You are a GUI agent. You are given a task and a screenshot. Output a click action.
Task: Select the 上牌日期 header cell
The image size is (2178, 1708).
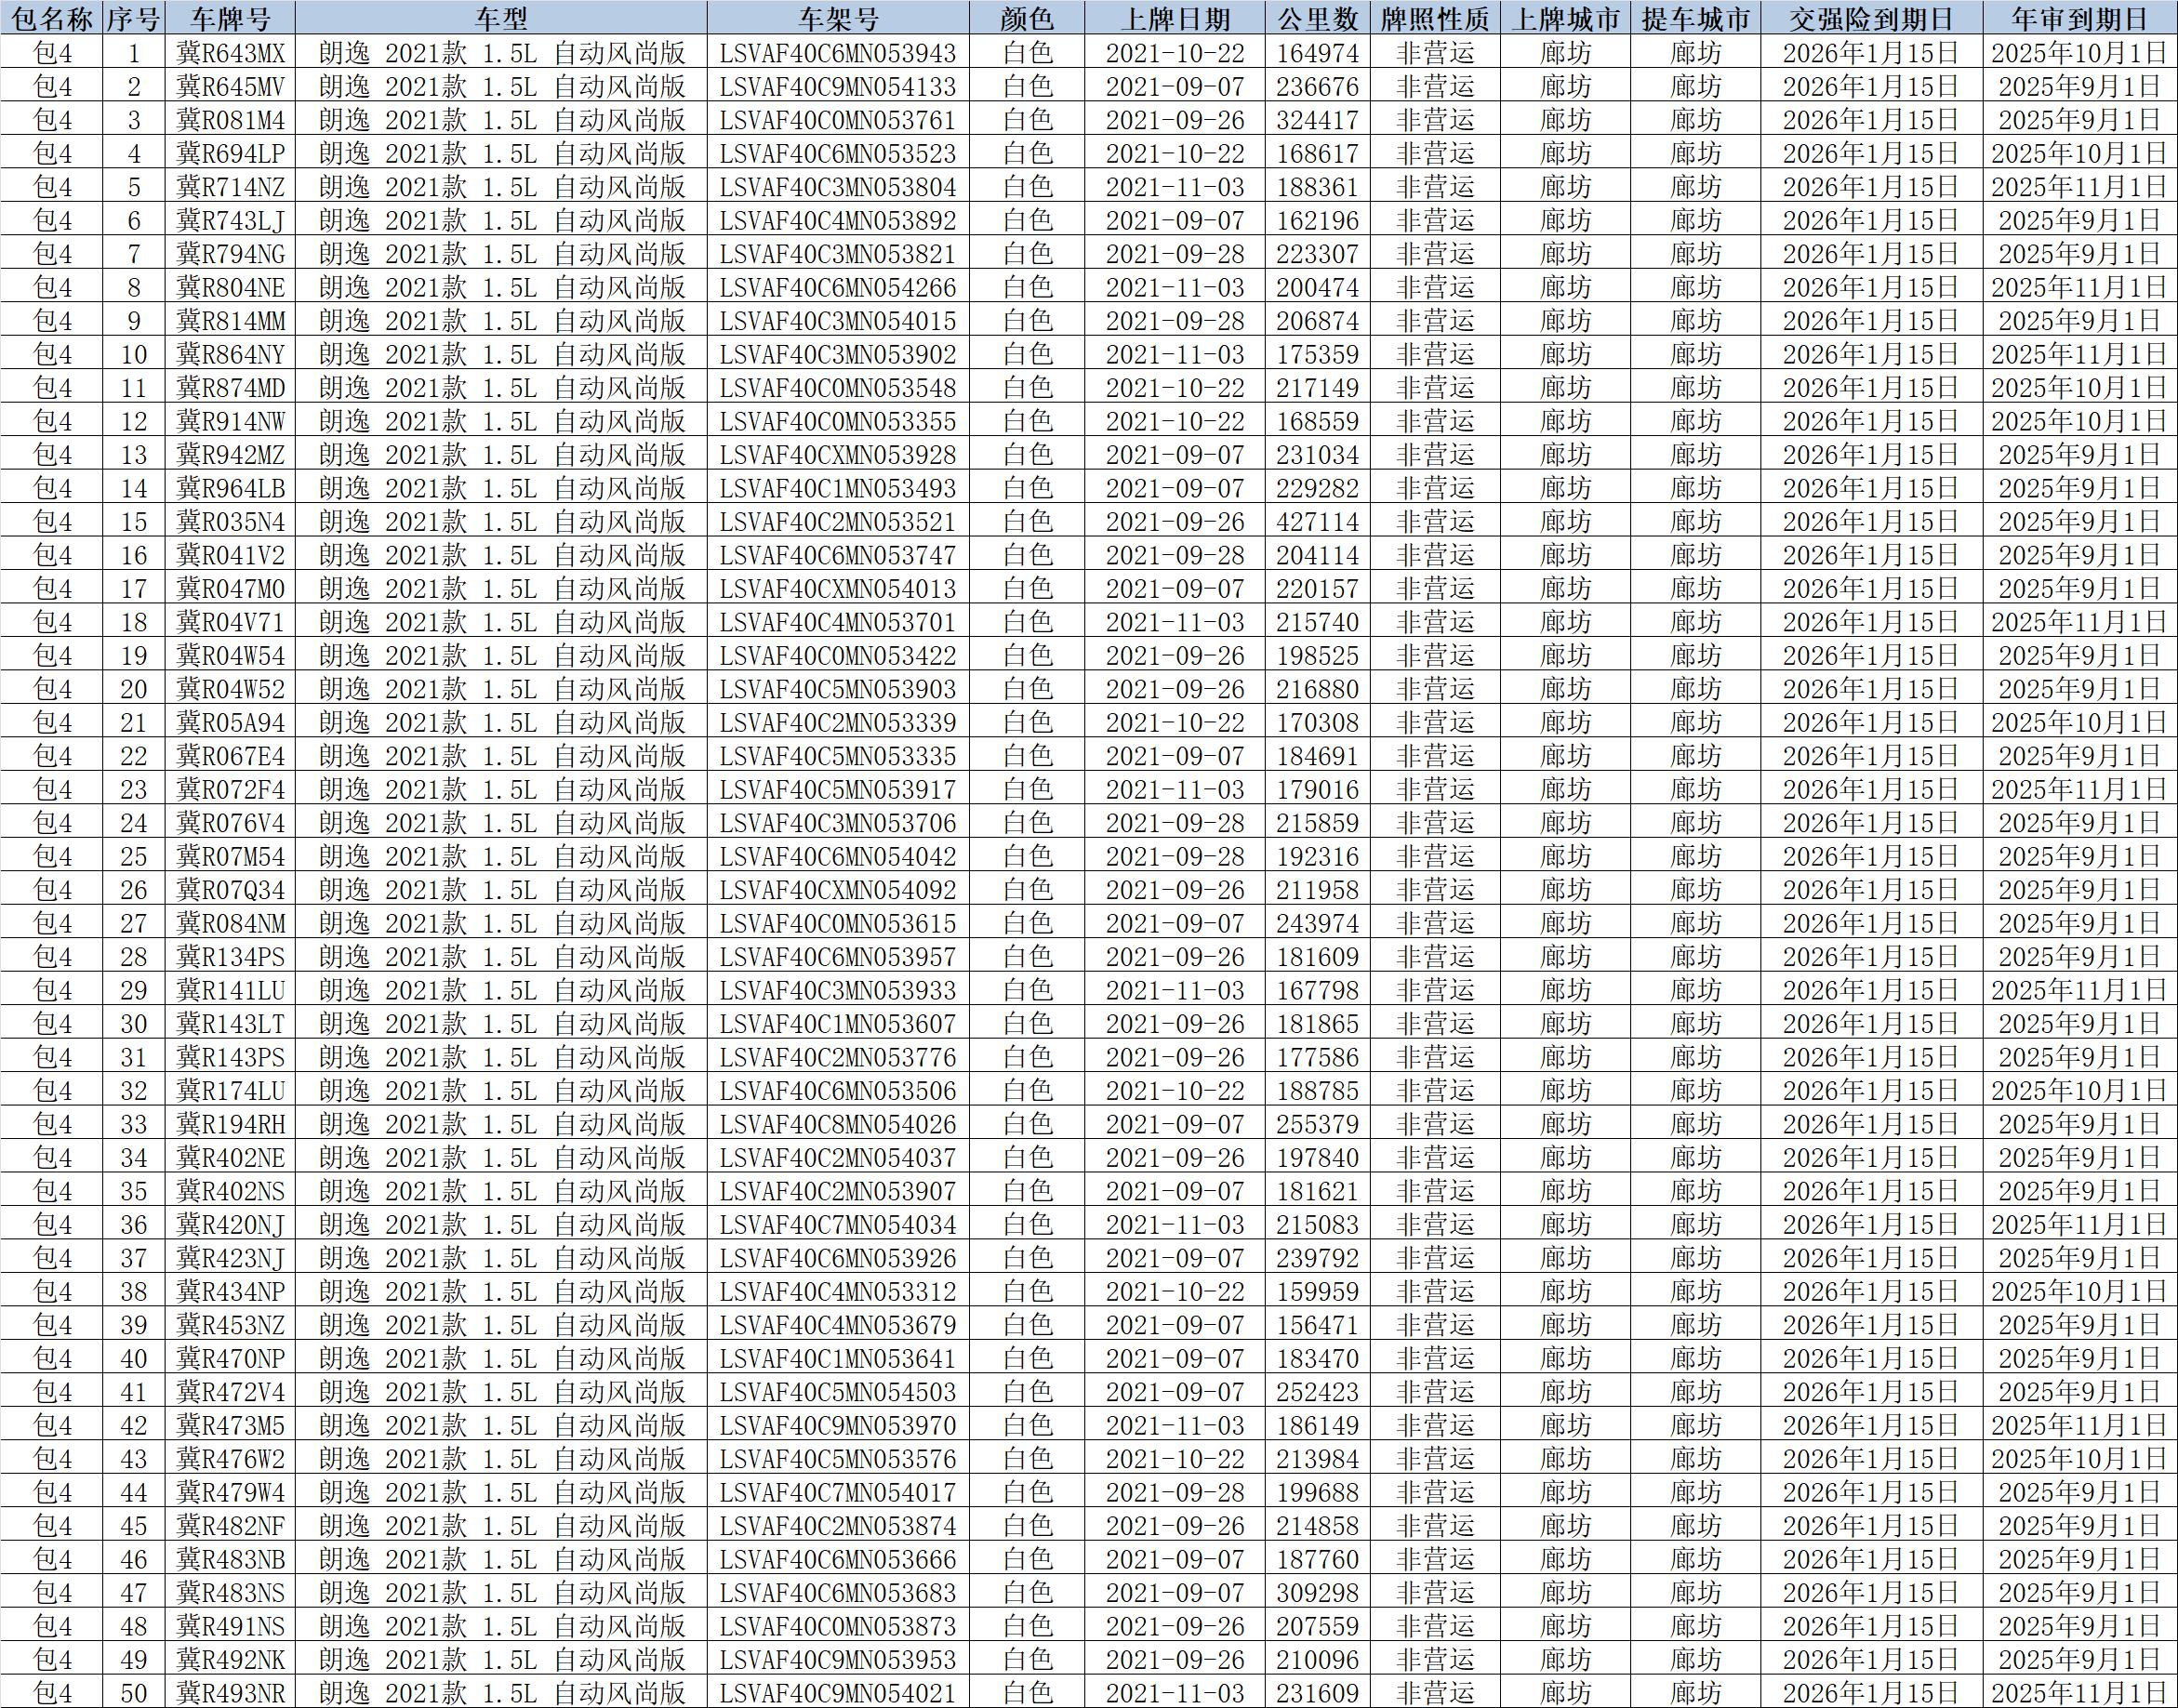point(1175,18)
